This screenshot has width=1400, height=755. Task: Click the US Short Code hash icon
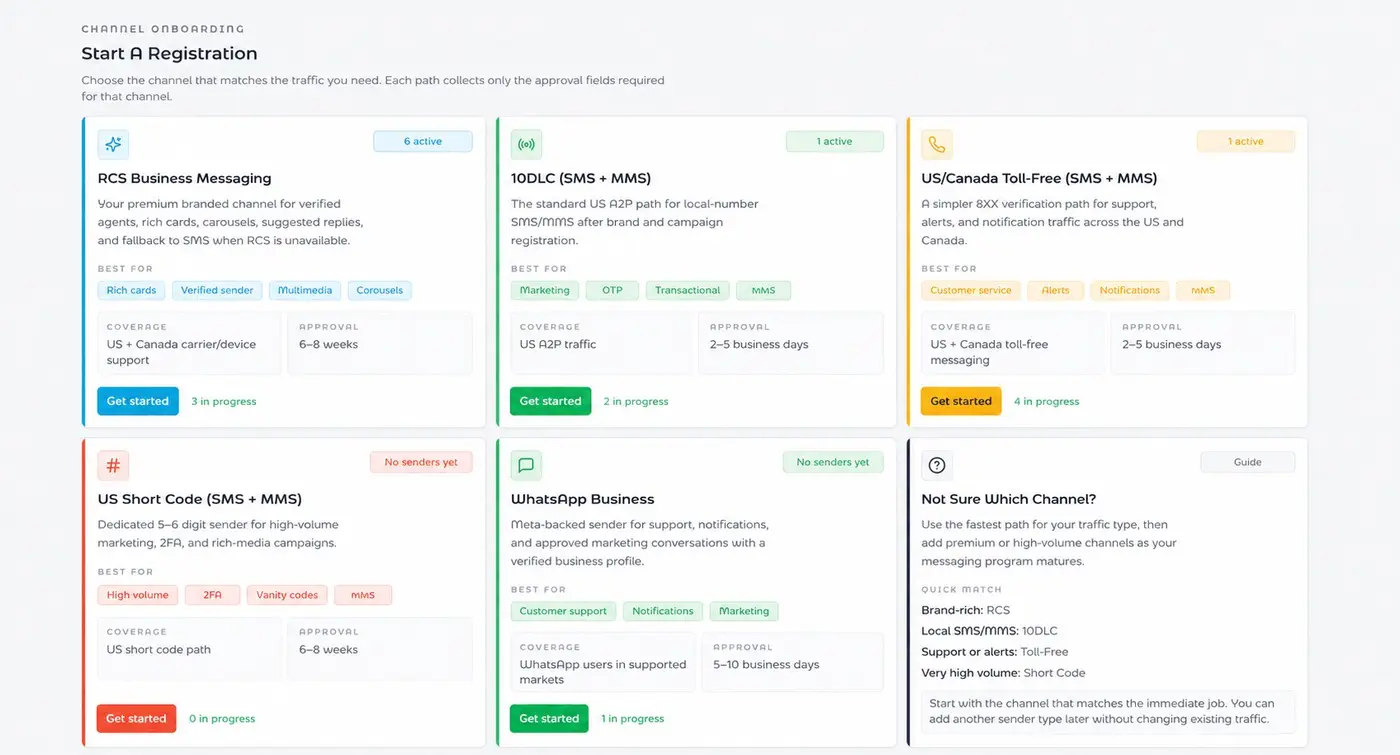(113, 465)
